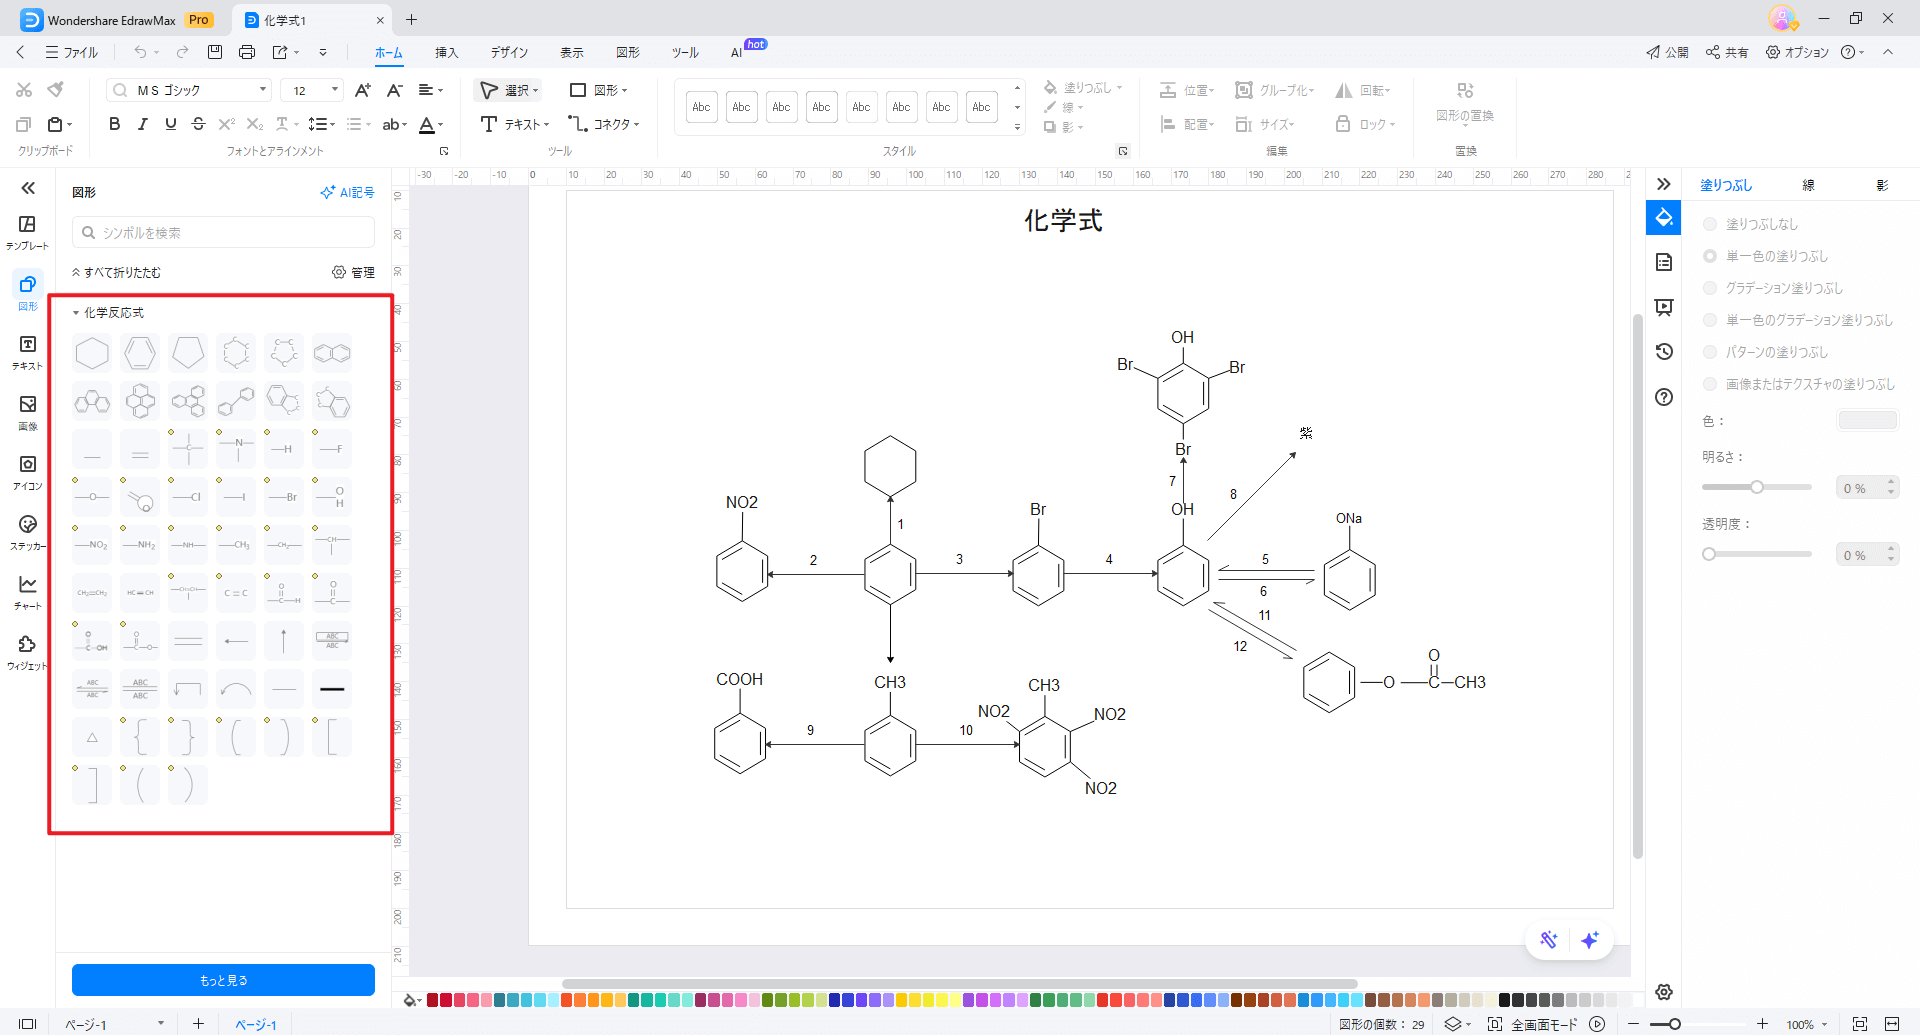The image size is (1920, 1035).
Task: Select the NH2 substituent symbol
Action: (140, 545)
